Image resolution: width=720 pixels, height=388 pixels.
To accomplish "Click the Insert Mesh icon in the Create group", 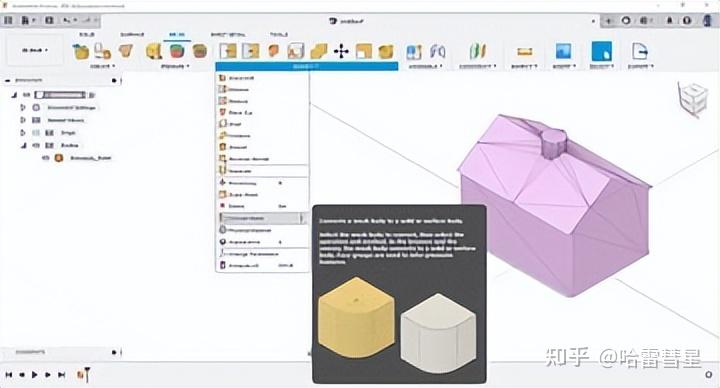I will (x=81, y=51).
